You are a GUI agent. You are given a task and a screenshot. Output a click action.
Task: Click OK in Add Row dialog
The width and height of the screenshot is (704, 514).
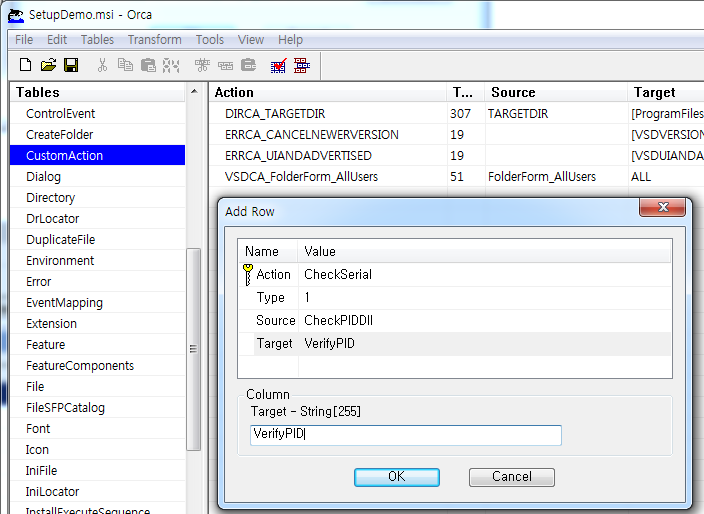pyautogui.click(x=396, y=477)
